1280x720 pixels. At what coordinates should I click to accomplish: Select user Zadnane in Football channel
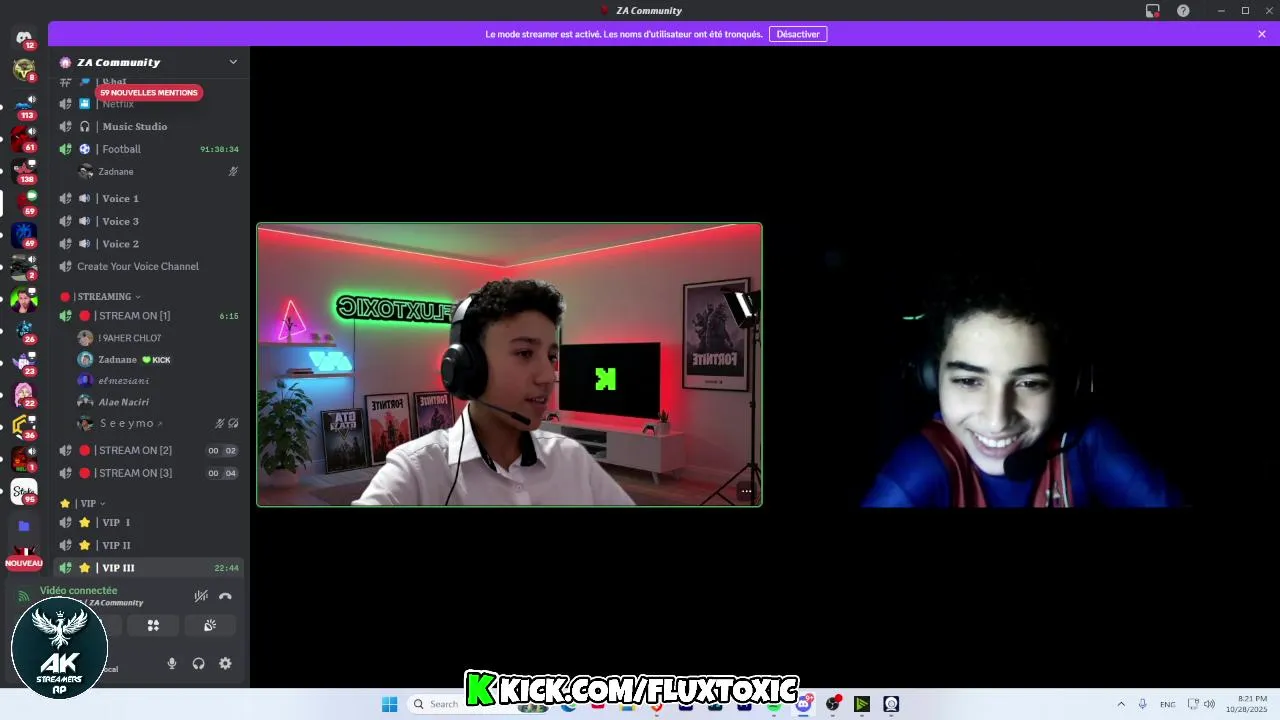(158, 171)
